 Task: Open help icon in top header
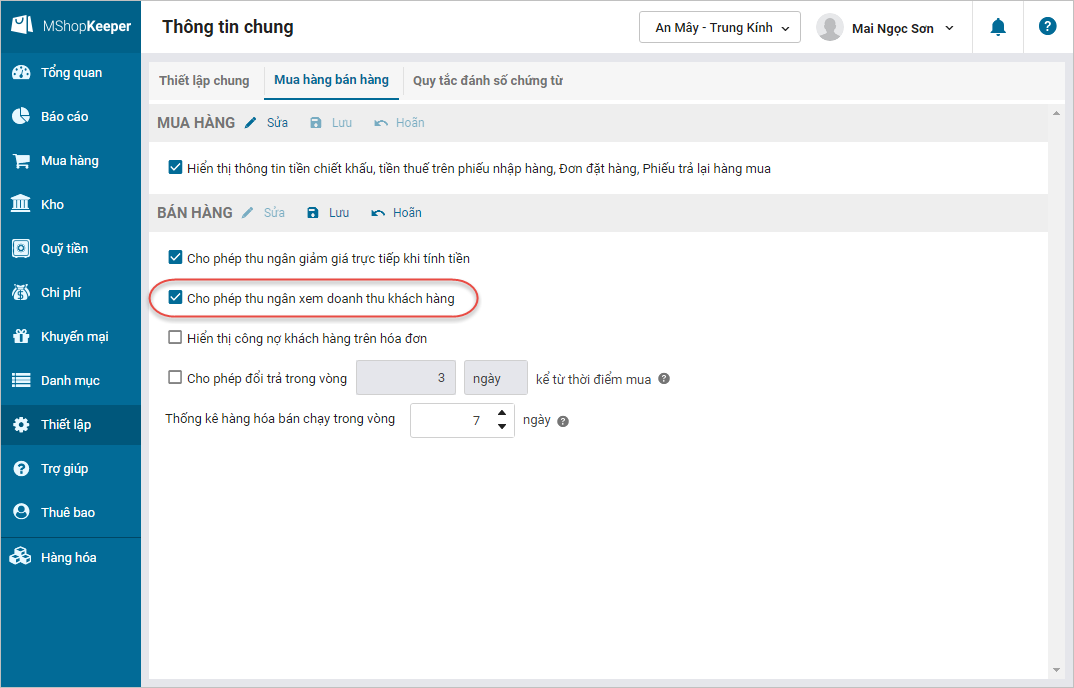[1047, 27]
